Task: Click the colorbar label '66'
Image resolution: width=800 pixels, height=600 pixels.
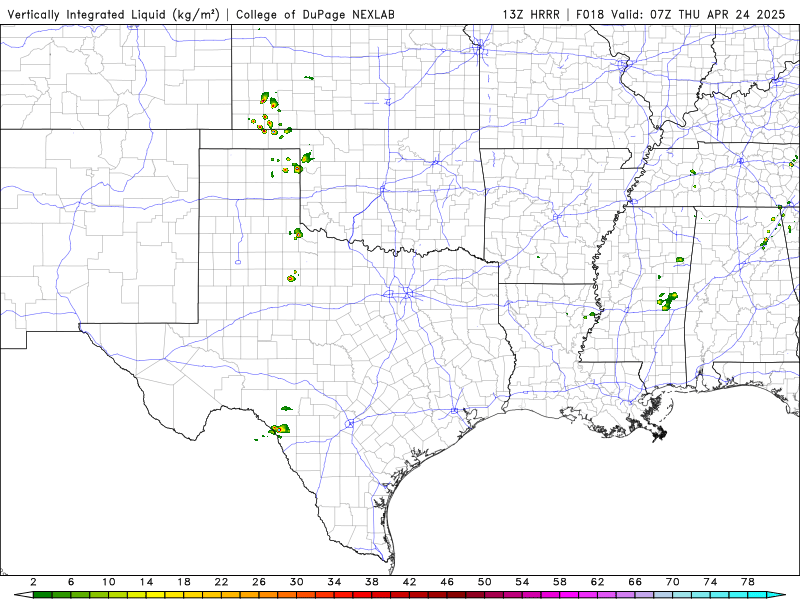Action: pos(635,582)
